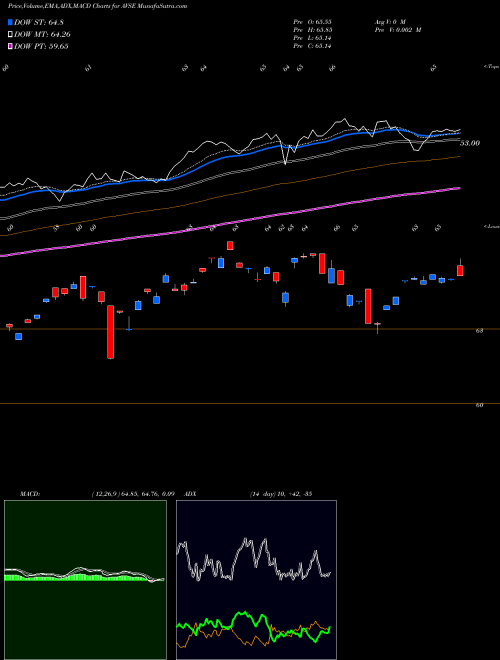Open the green MACD chart panel
This screenshot has height=660, width=500.
click(85, 580)
